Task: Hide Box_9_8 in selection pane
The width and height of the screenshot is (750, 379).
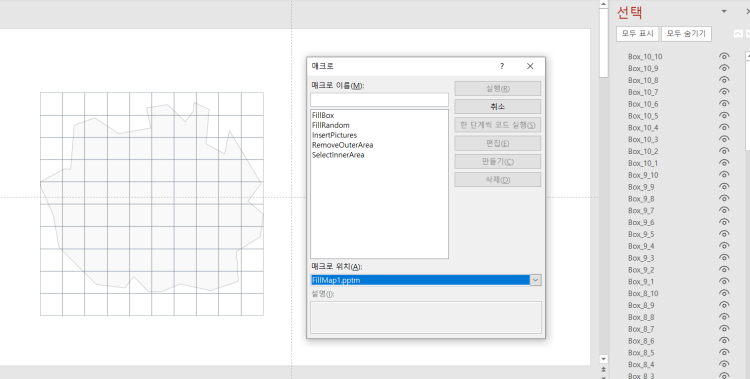Action: pyautogui.click(x=724, y=199)
